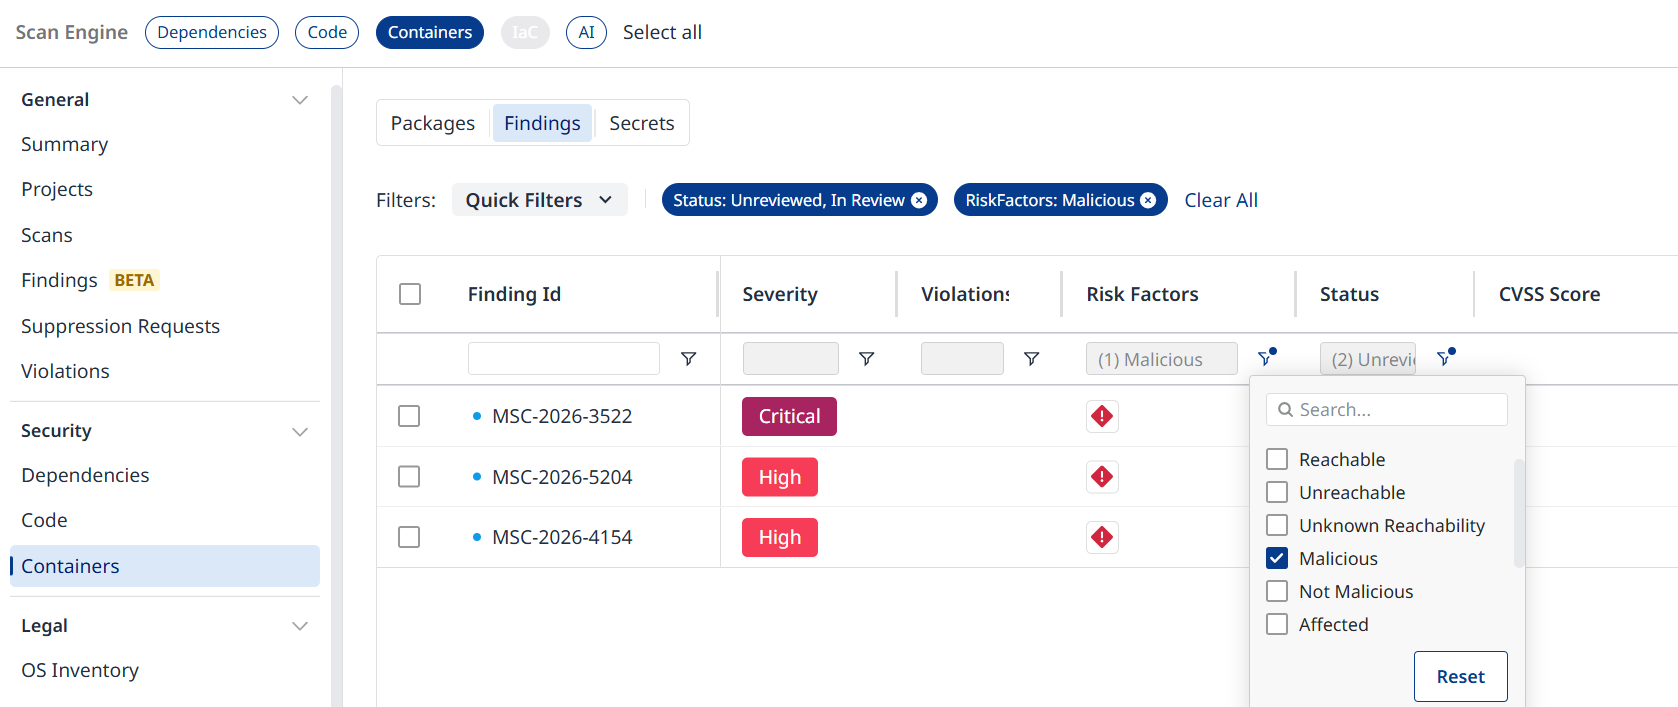This screenshot has width=1678, height=707.
Task: Click the active Risk Factors filter icon
Action: point(1266,357)
